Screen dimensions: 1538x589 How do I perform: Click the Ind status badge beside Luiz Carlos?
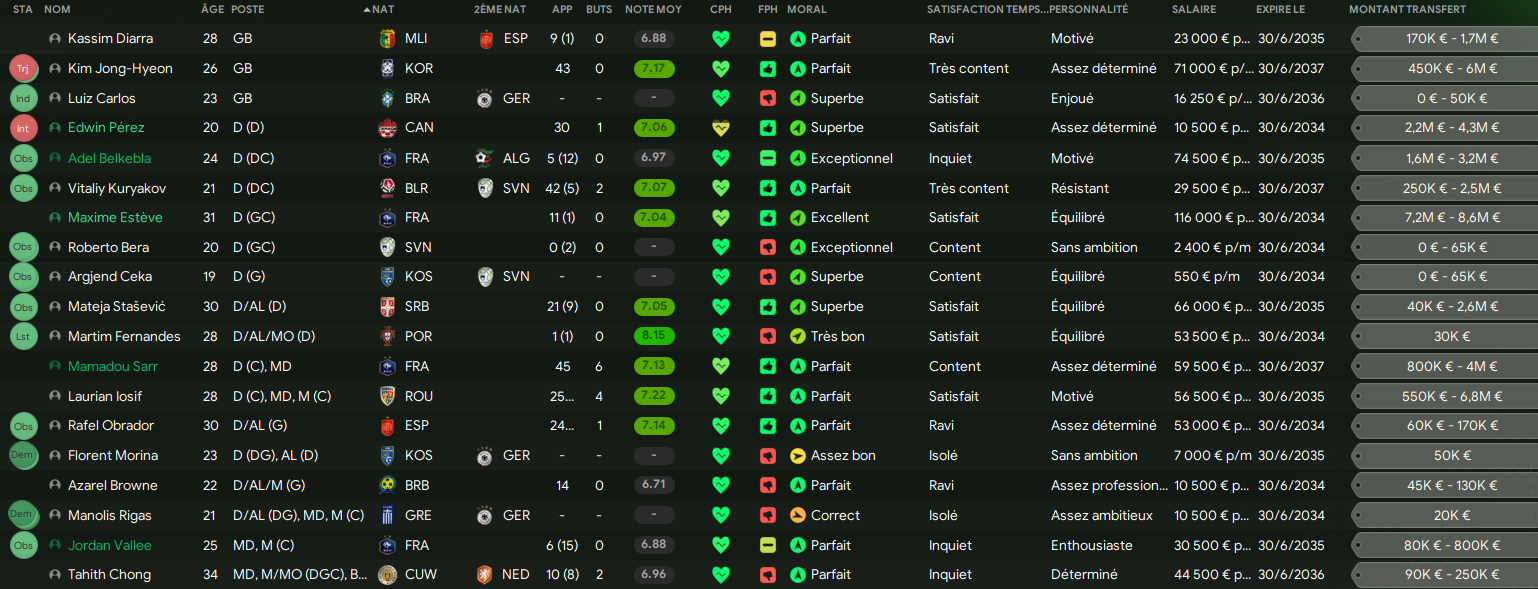(x=22, y=99)
